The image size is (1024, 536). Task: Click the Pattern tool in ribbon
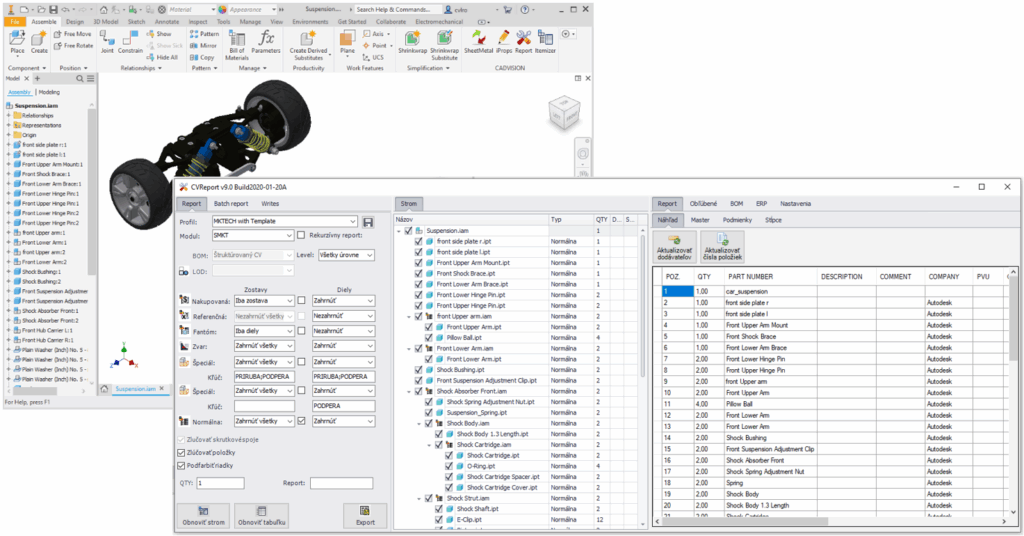pyautogui.click(x=204, y=34)
